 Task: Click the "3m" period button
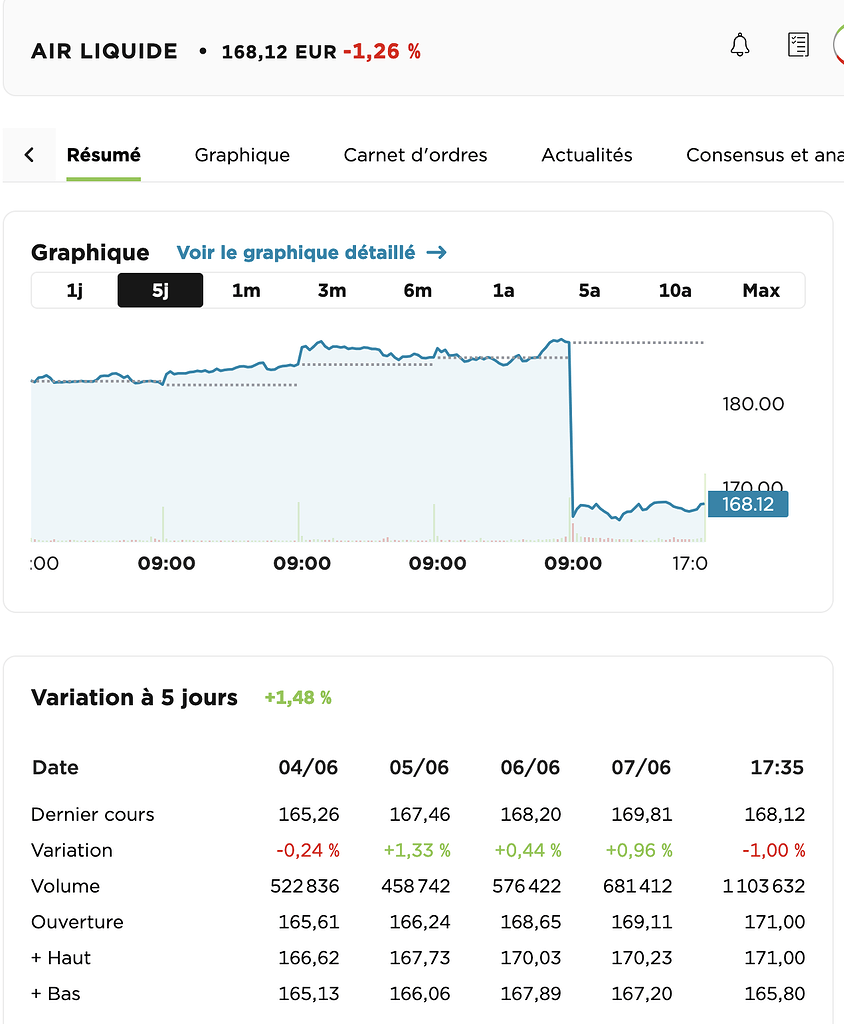point(331,290)
